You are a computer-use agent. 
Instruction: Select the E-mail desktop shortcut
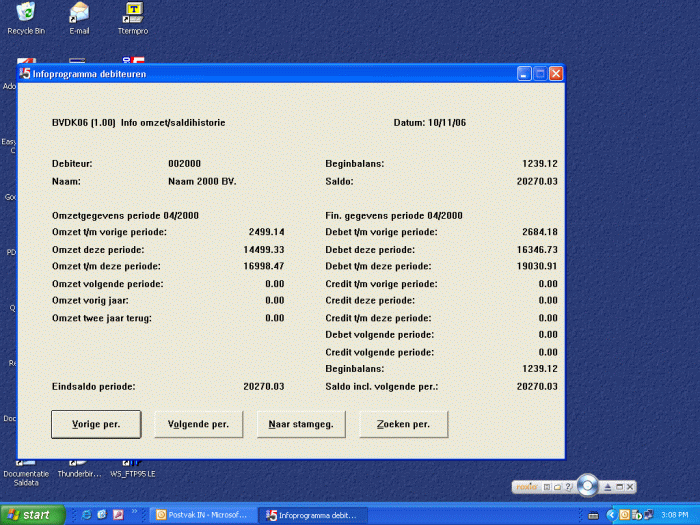click(x=79, y=14)
